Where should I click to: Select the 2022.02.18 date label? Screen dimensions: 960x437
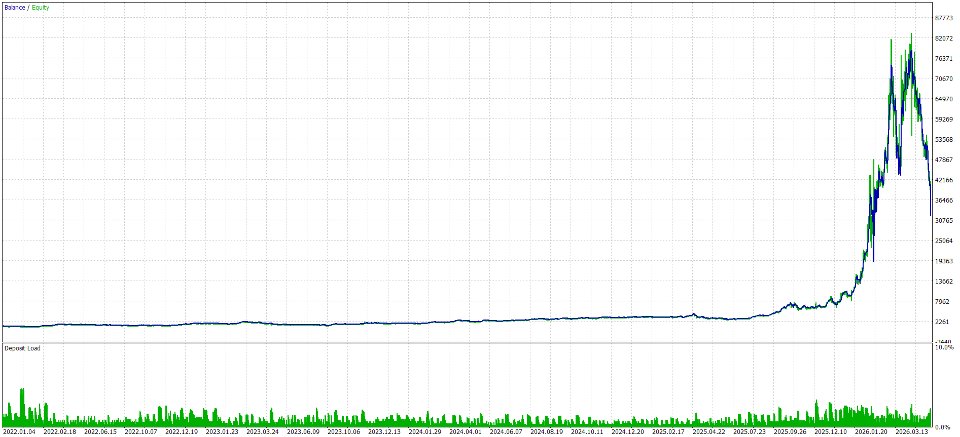tap(60, 431)
